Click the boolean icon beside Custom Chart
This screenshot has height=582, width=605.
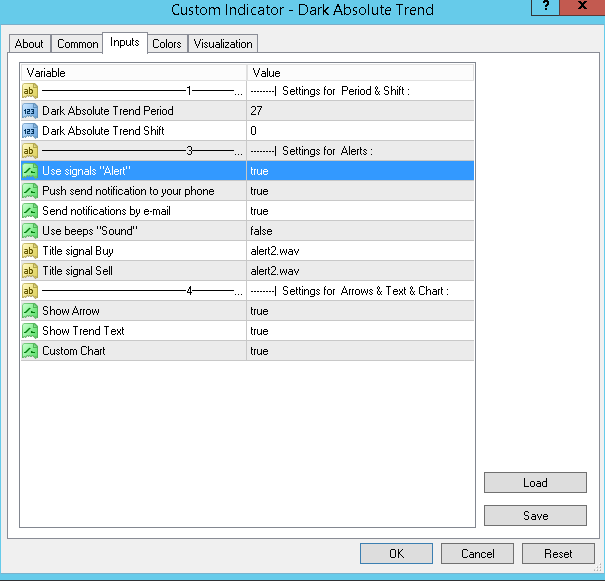coord(30,351)
